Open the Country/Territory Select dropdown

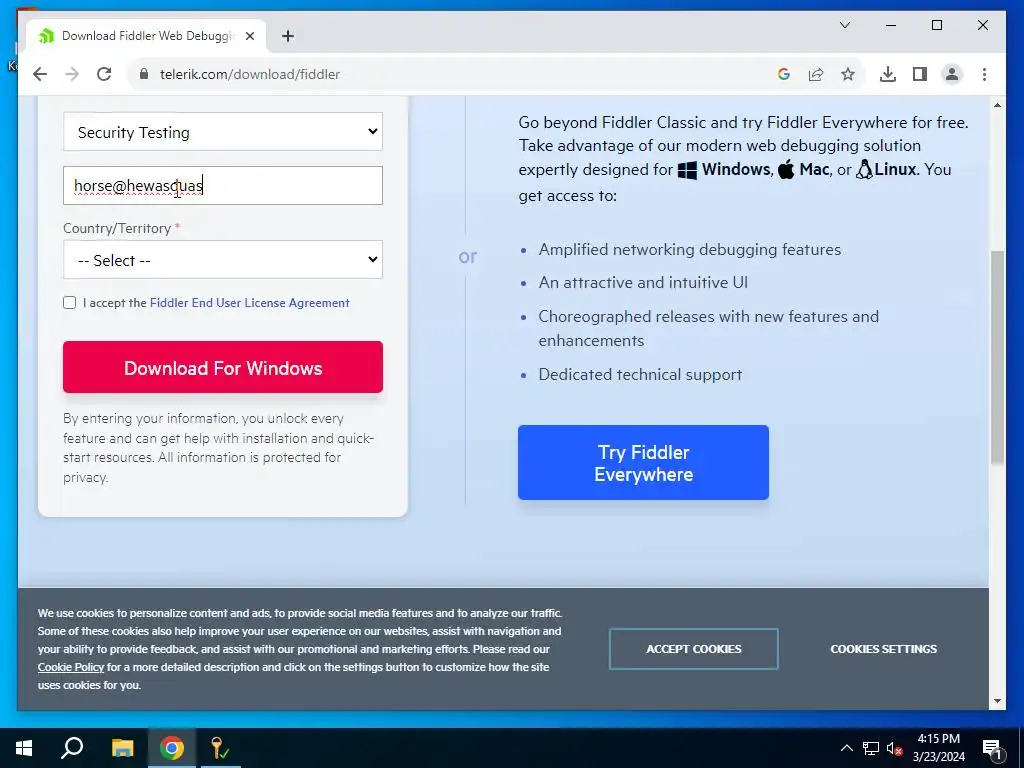point(223,260)
